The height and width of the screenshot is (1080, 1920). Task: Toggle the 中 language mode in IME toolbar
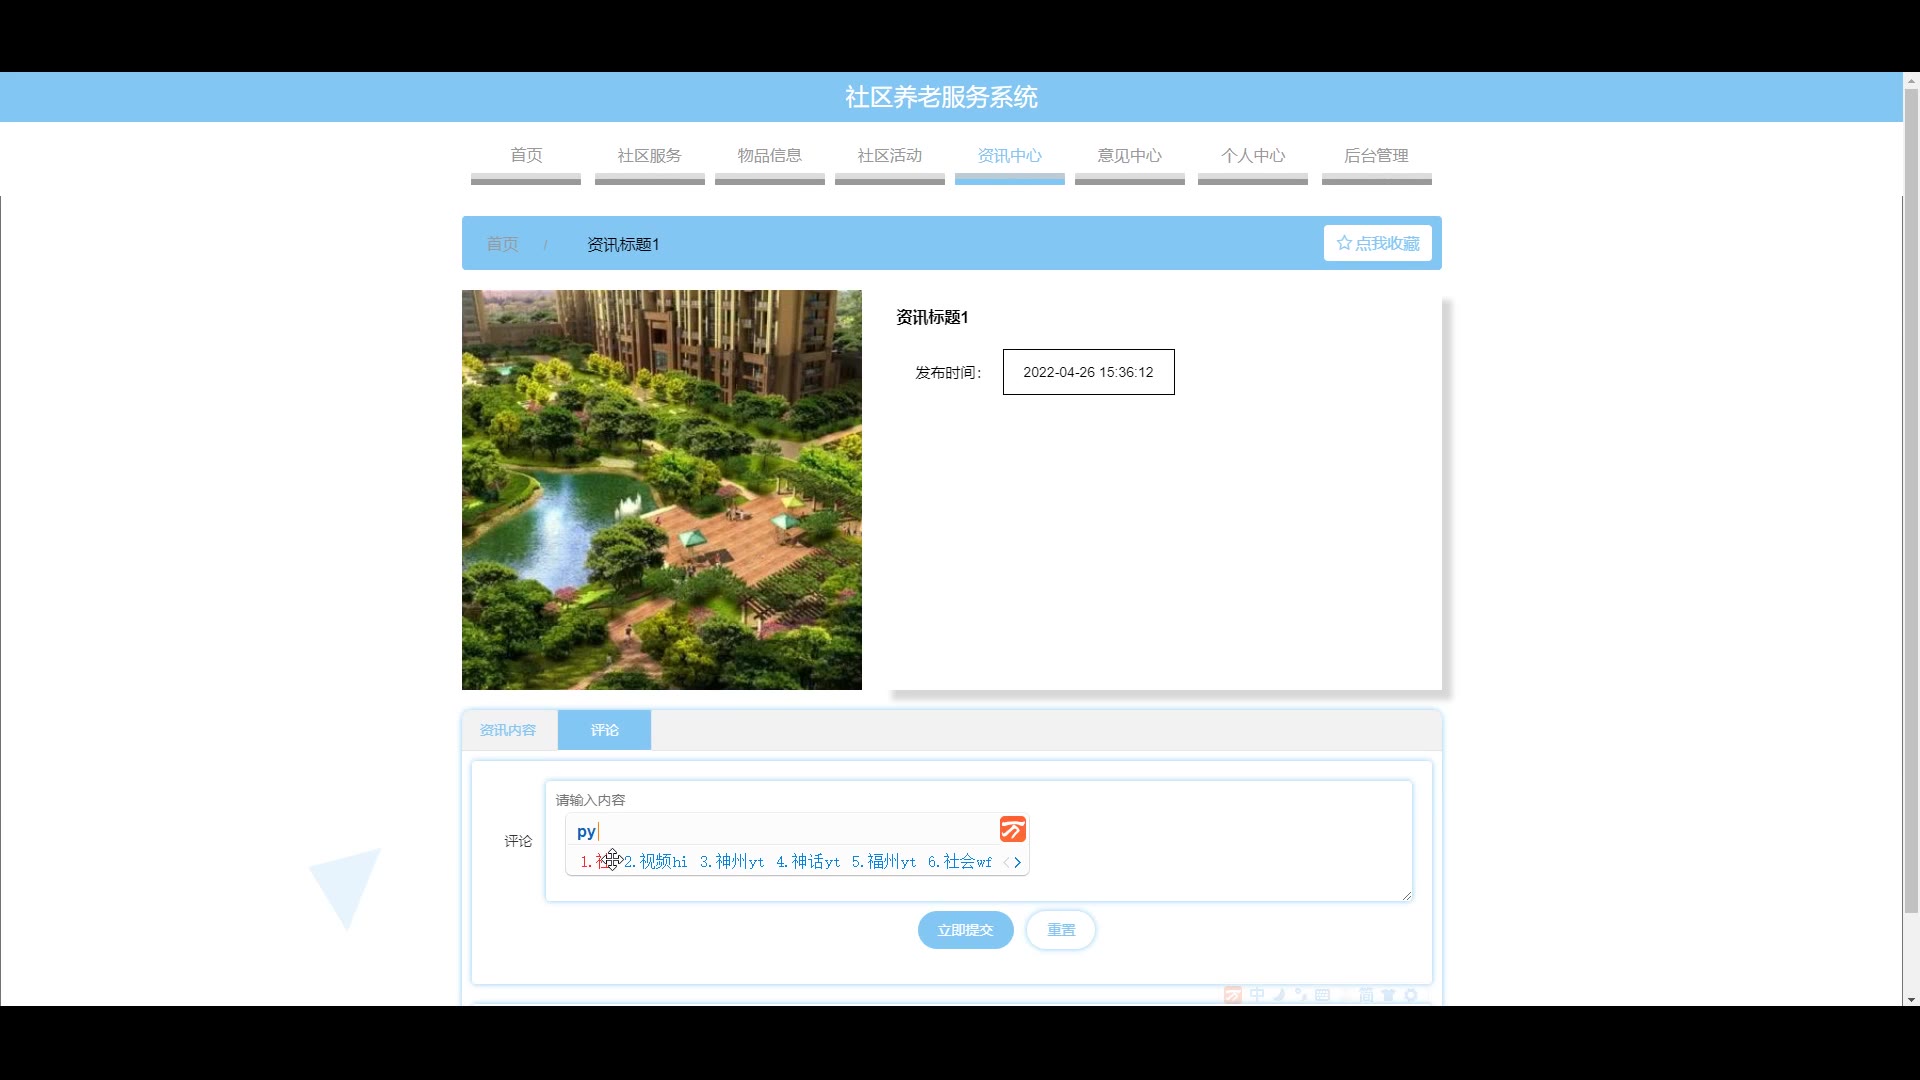1257,994
